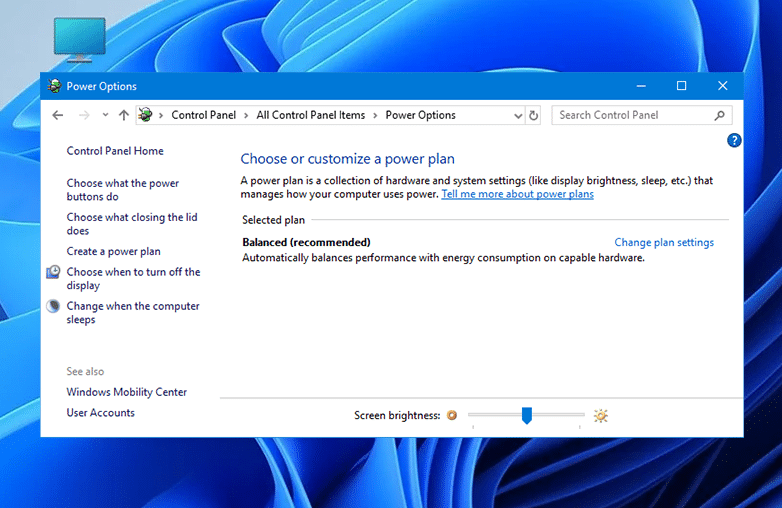Image resolution: width=782 pixels, height=508 pixels.
Task: Open Control Panel Home
Action: pyautogui.click(x=115, y=151)
